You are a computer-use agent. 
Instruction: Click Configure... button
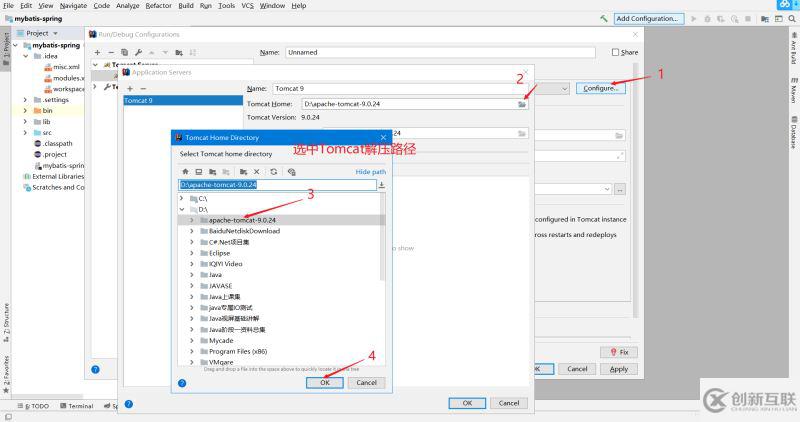click(x=601, y=88)
